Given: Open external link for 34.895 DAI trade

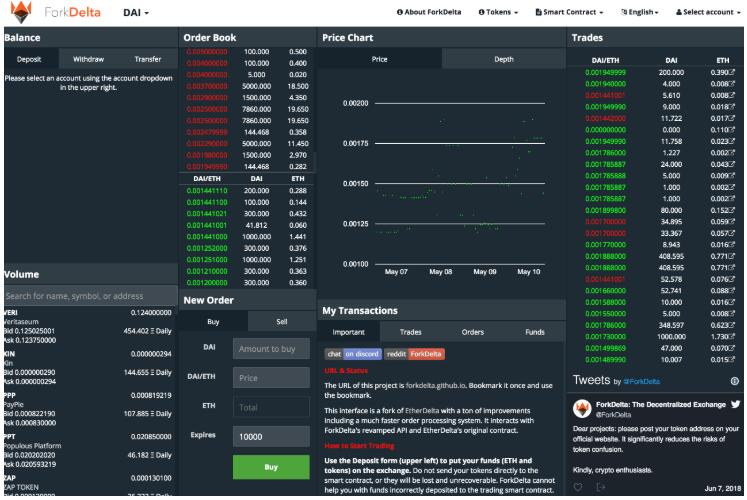Looking at the screenshot, I should (x=731, y=221).
